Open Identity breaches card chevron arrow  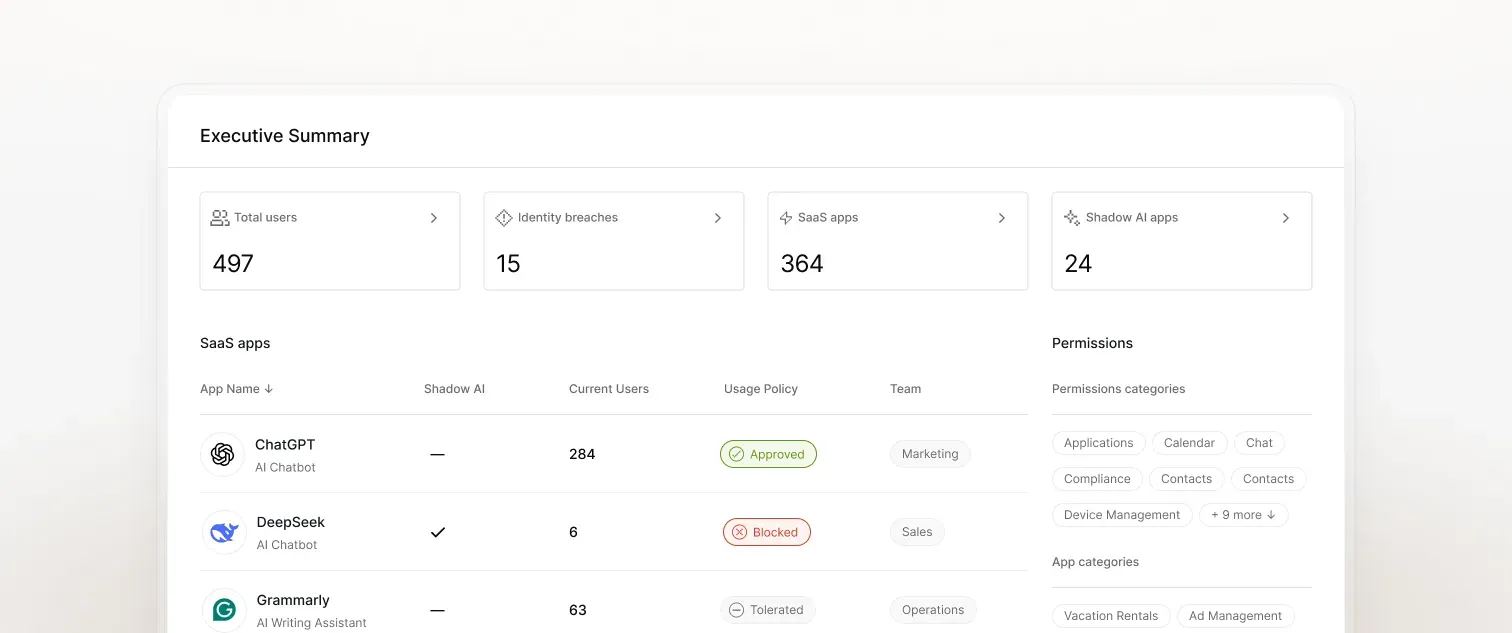[x=718, y=218]
